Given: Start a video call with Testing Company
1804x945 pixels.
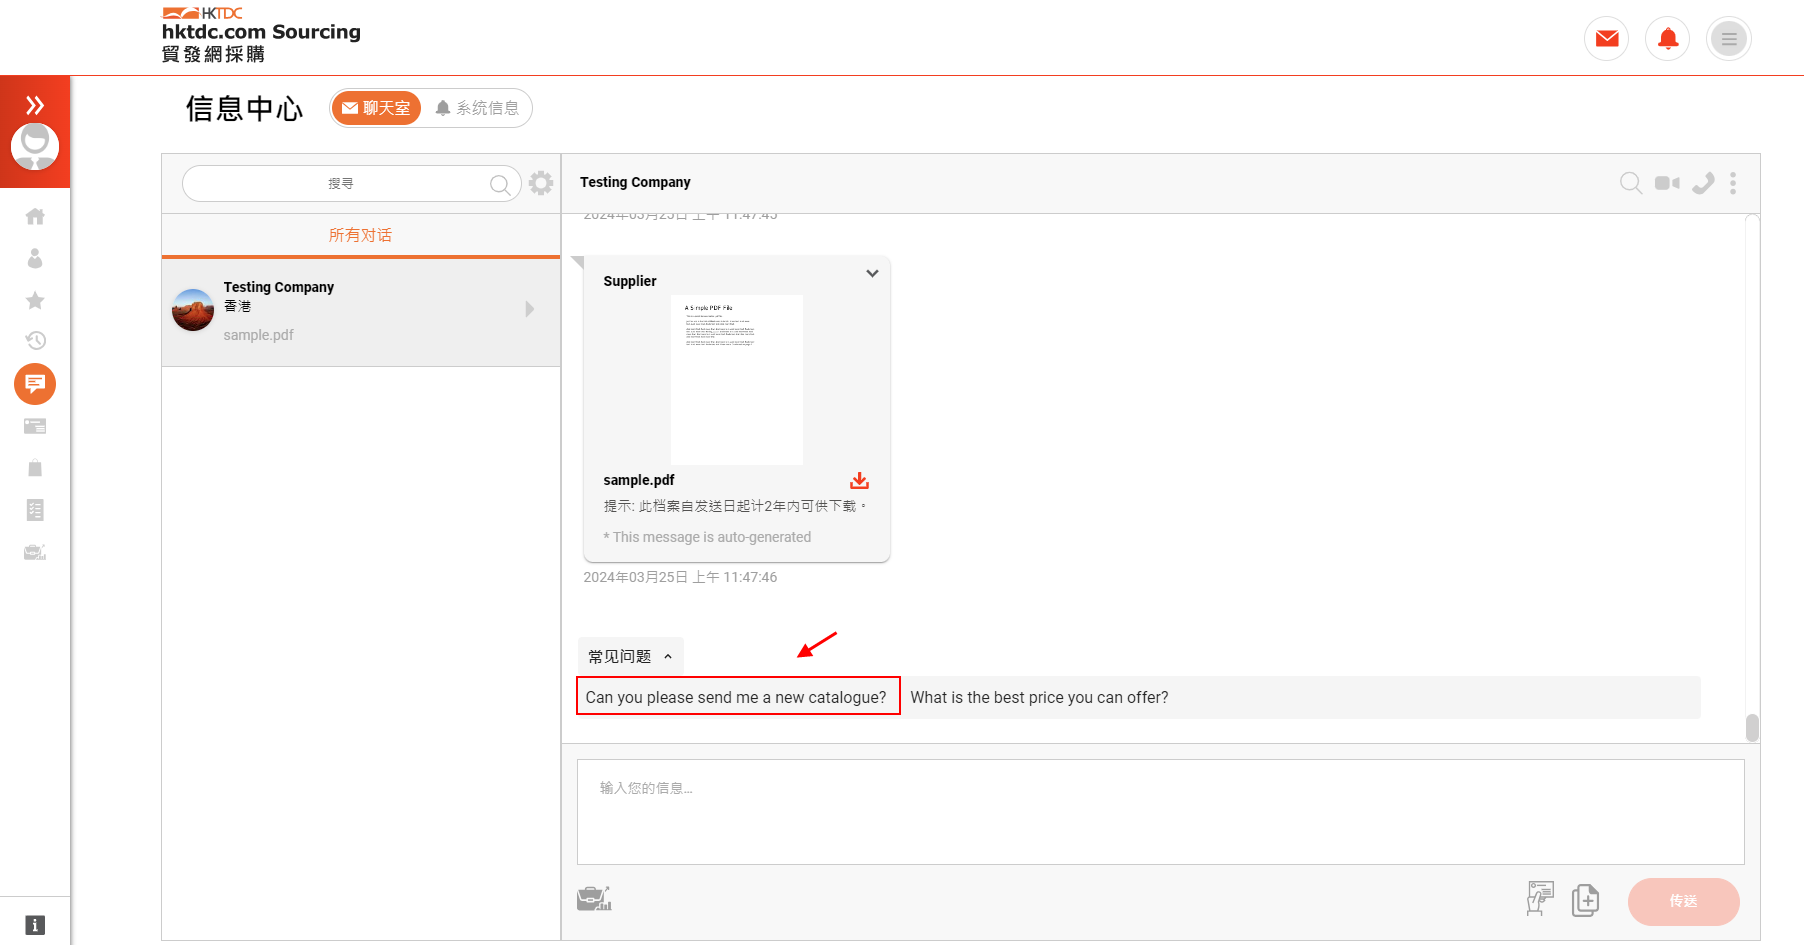Looking at the screenshot, I should (x=1667, y=183).
